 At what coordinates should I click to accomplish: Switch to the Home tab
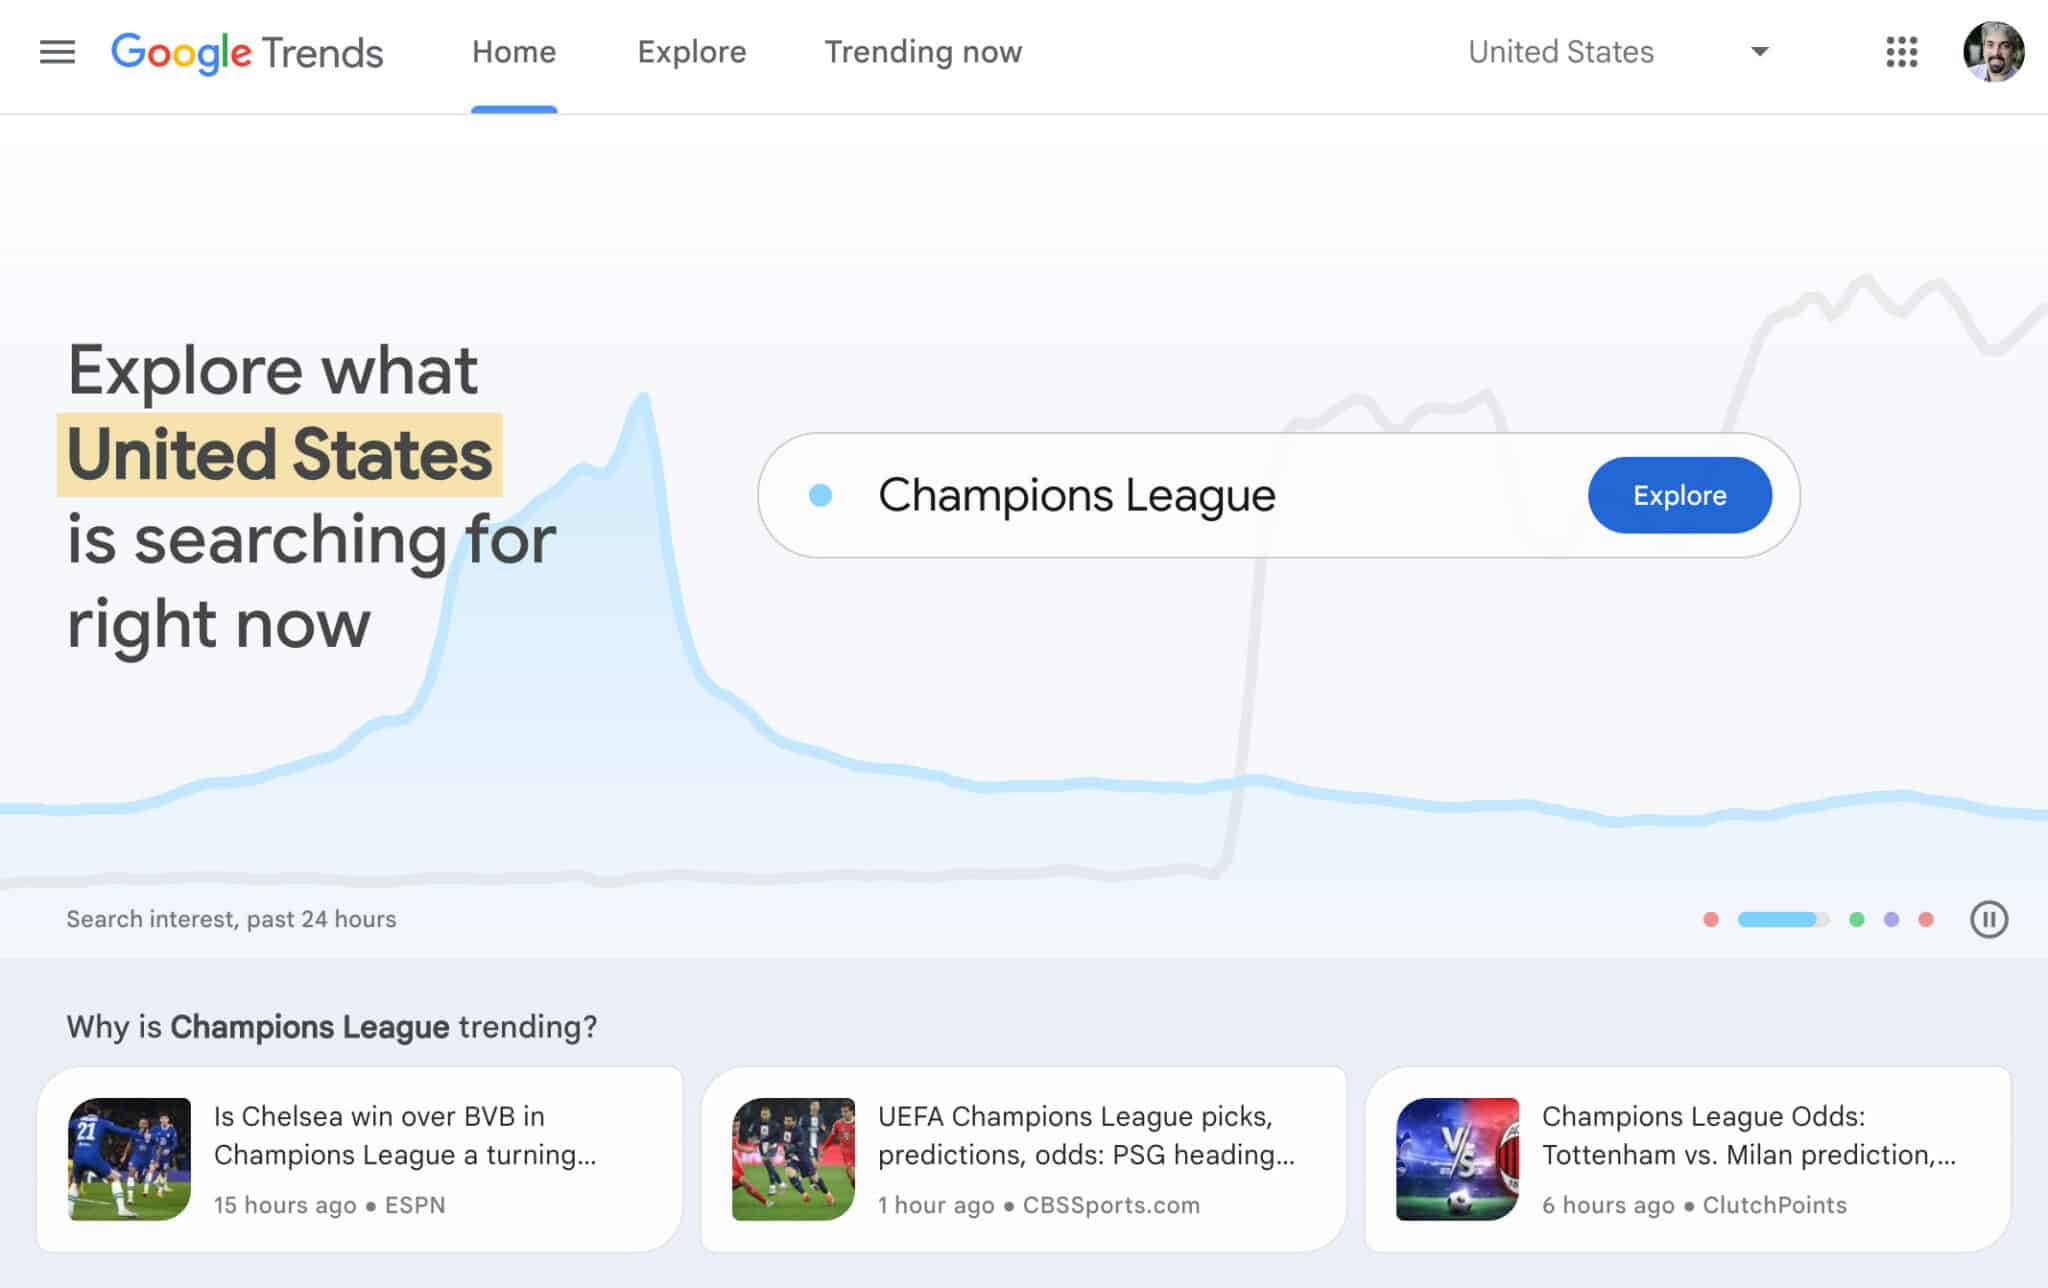pyautogui.click(x=514, y=52)
